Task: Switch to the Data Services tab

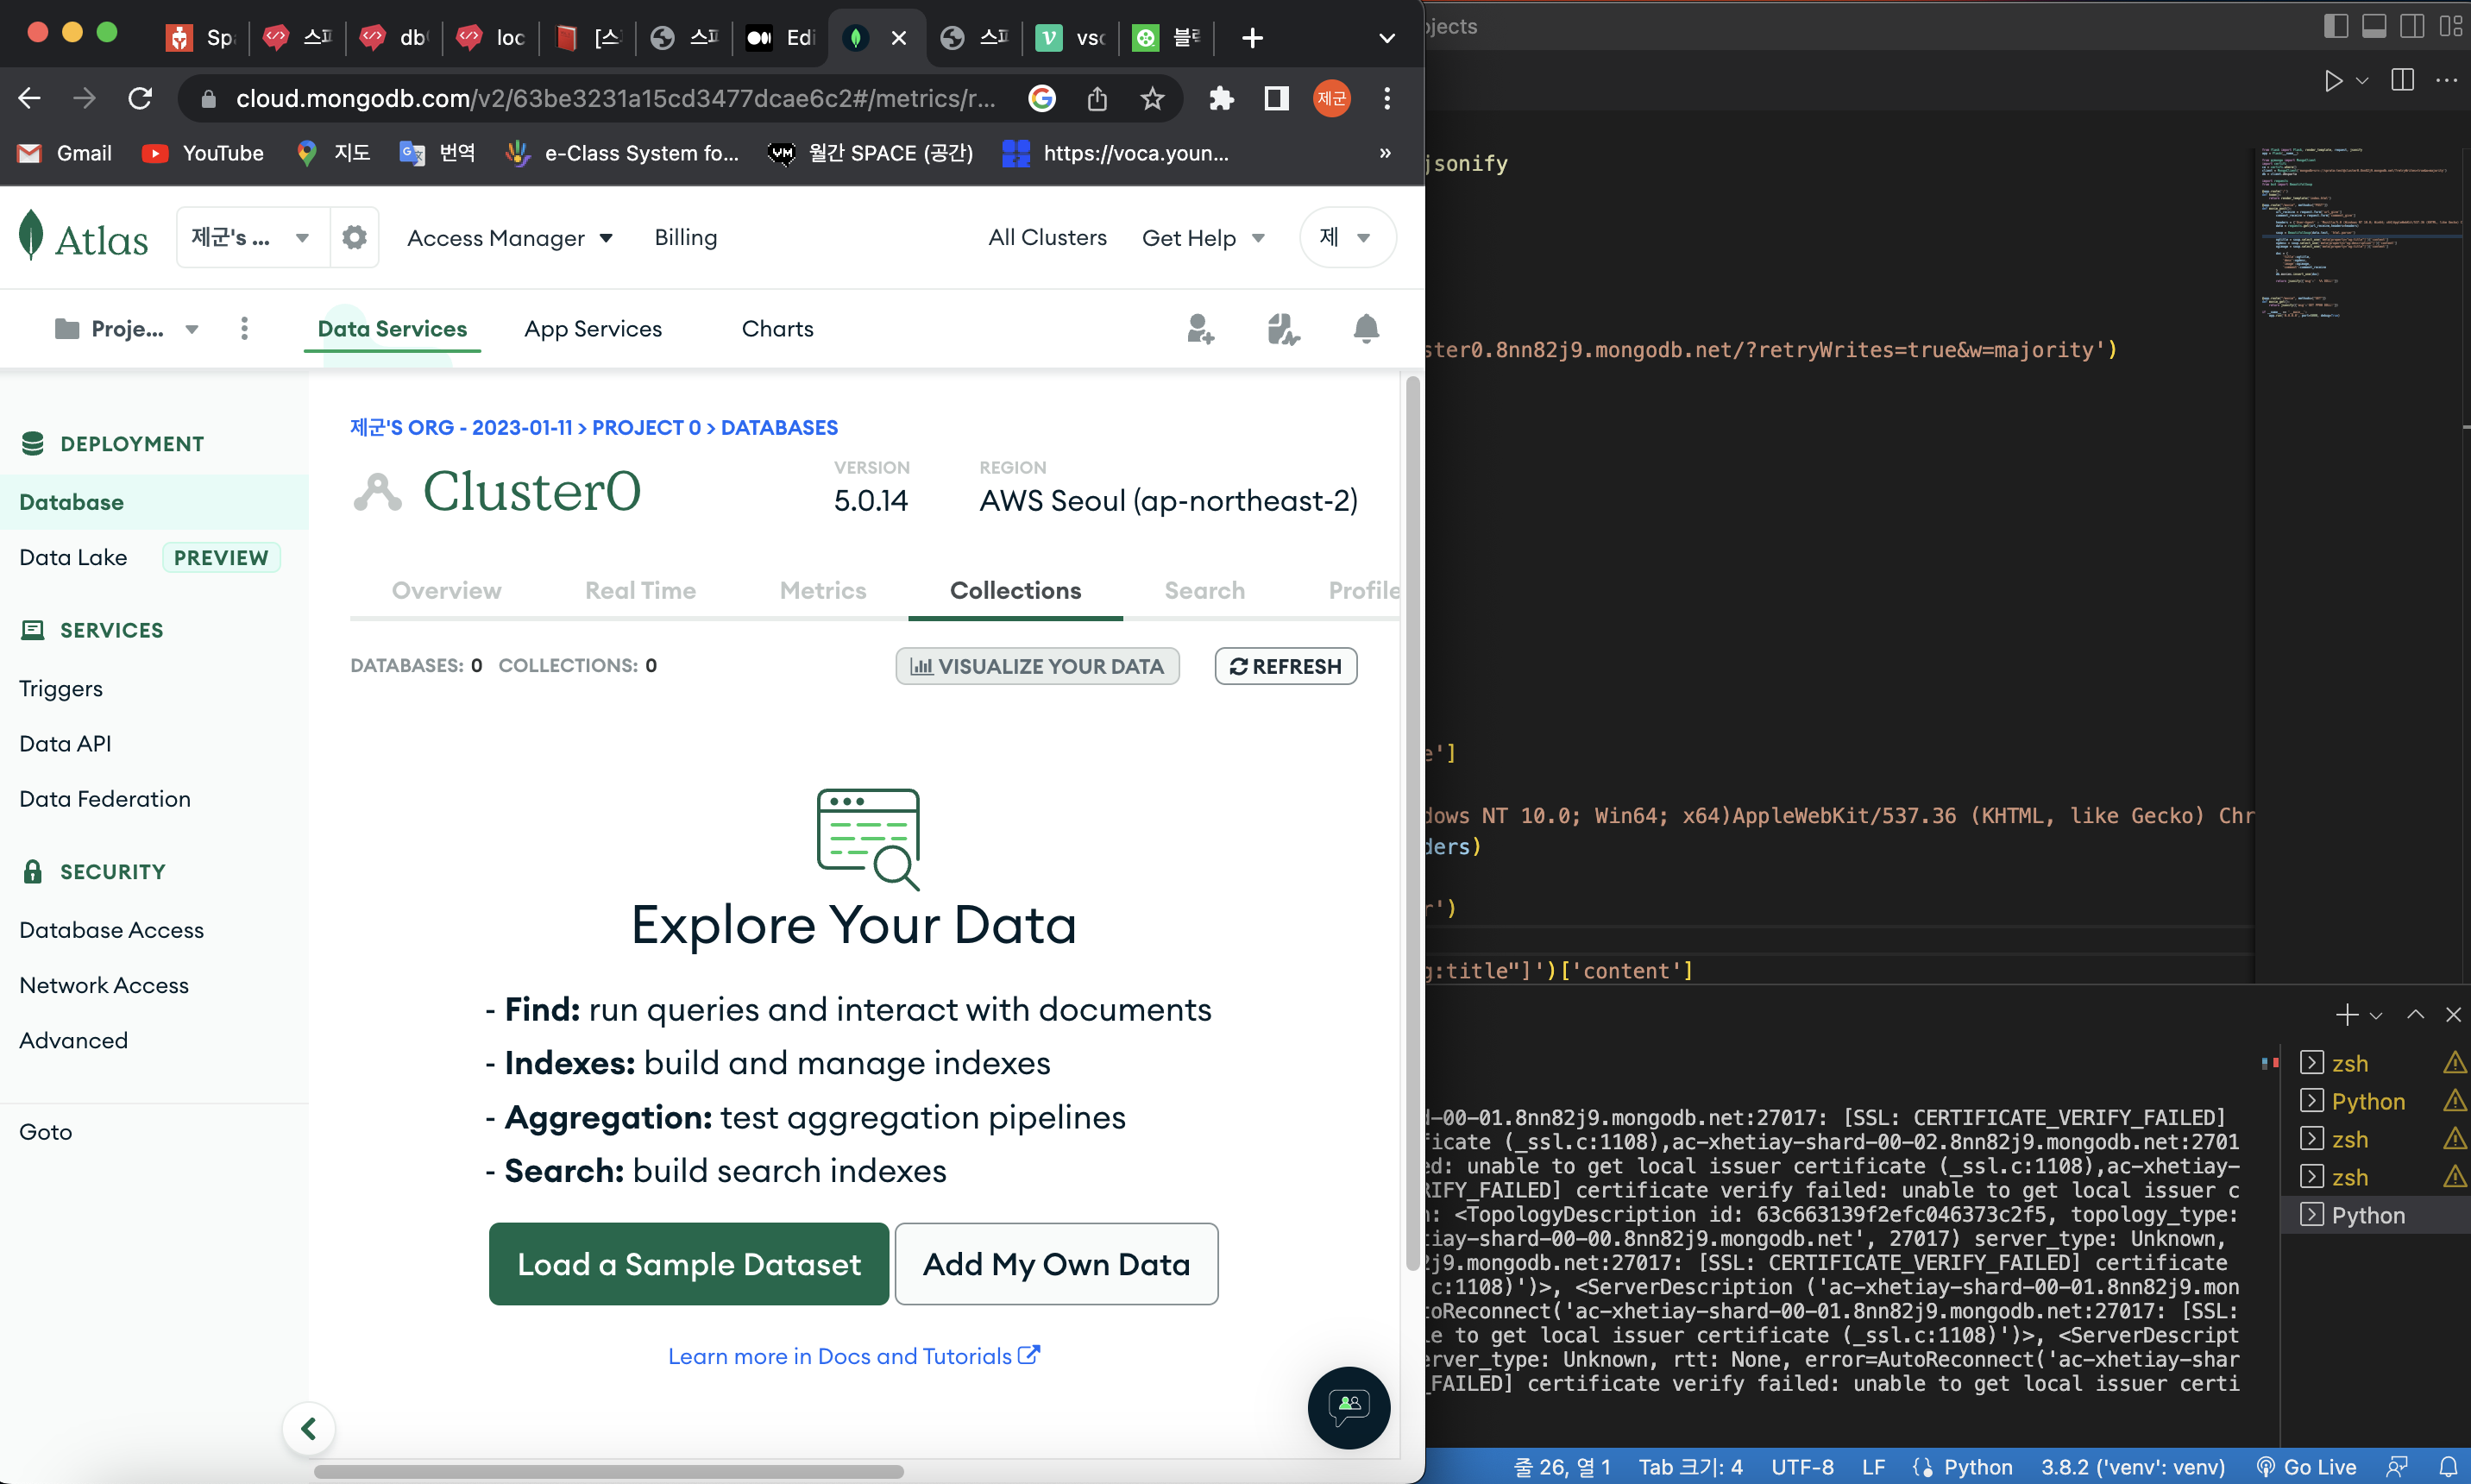Action: click(x=392, y=329)
